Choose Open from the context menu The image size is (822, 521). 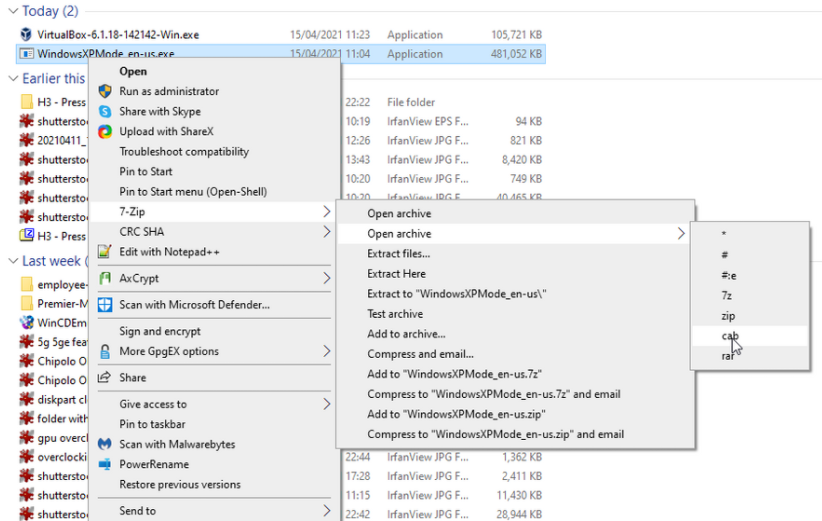point(133,71)
